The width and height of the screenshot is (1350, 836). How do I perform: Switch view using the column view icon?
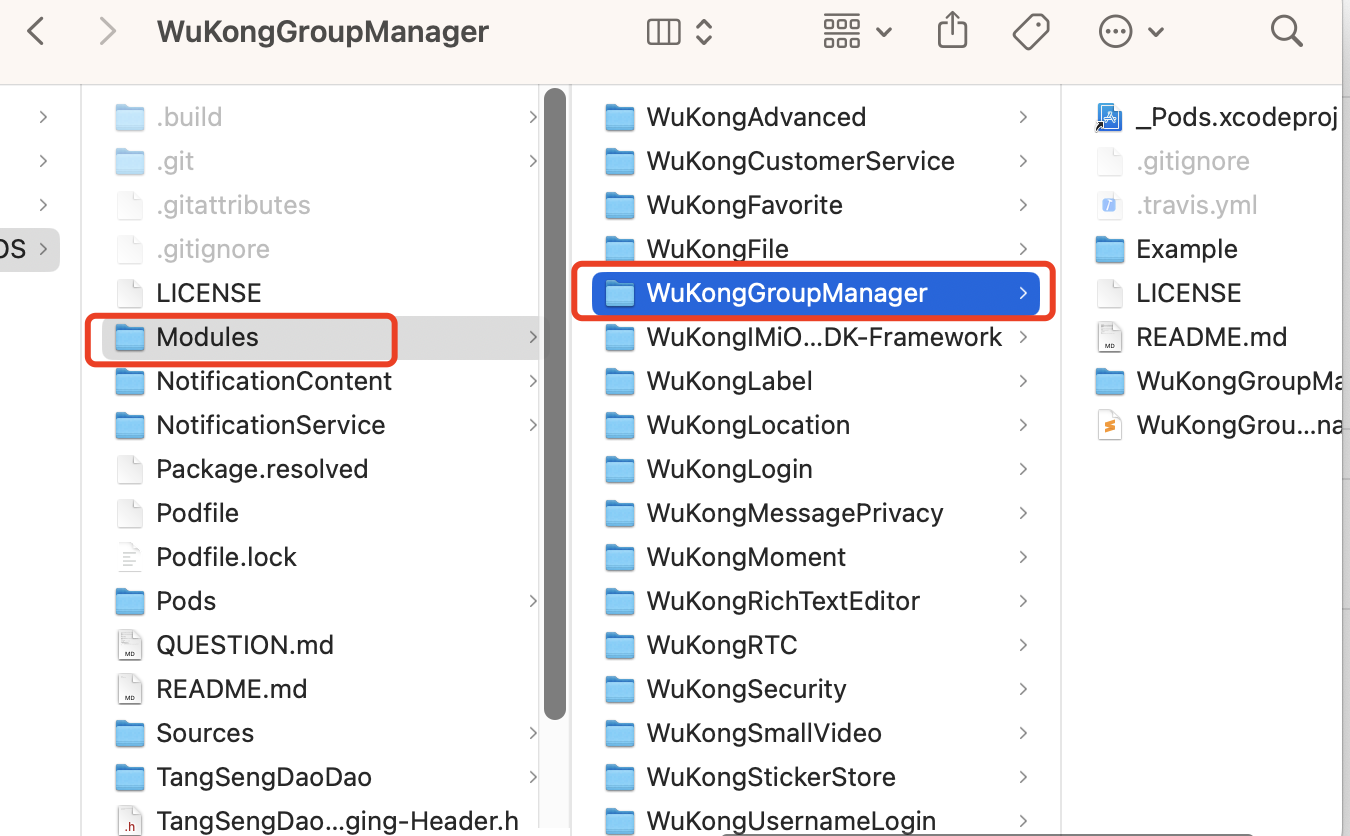click(664, 32)
